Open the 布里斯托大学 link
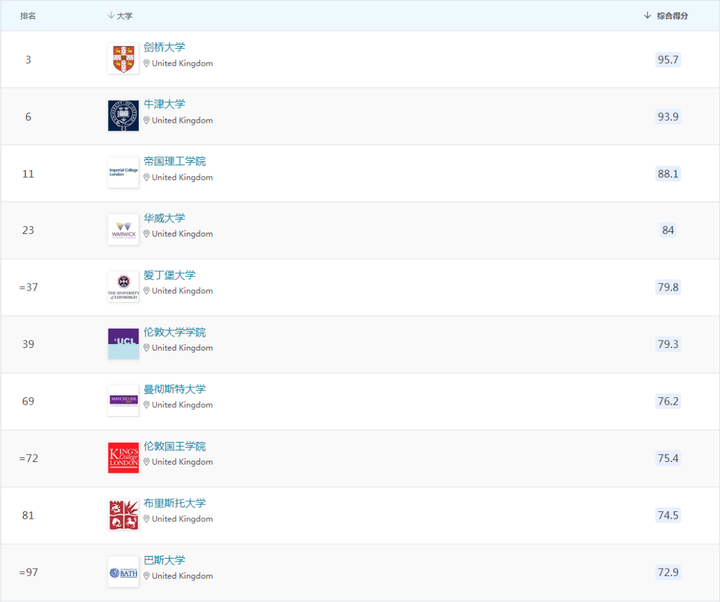The width and height of the screenshot is (720, 602). [174, 503]
